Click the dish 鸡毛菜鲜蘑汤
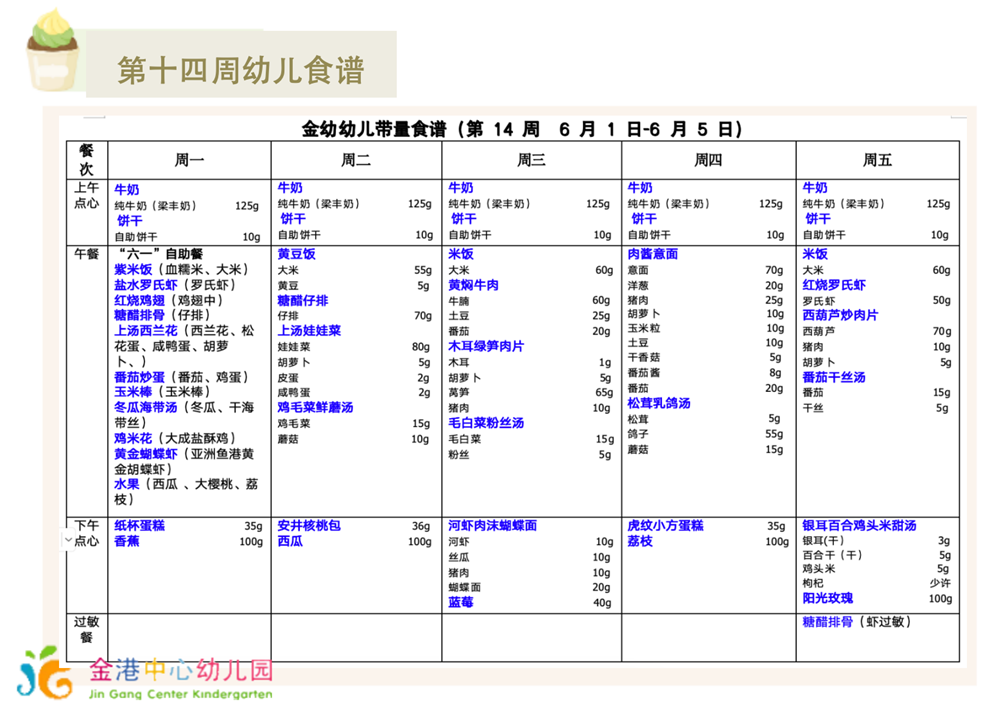 pyautogui.click(x=315, y=407)
